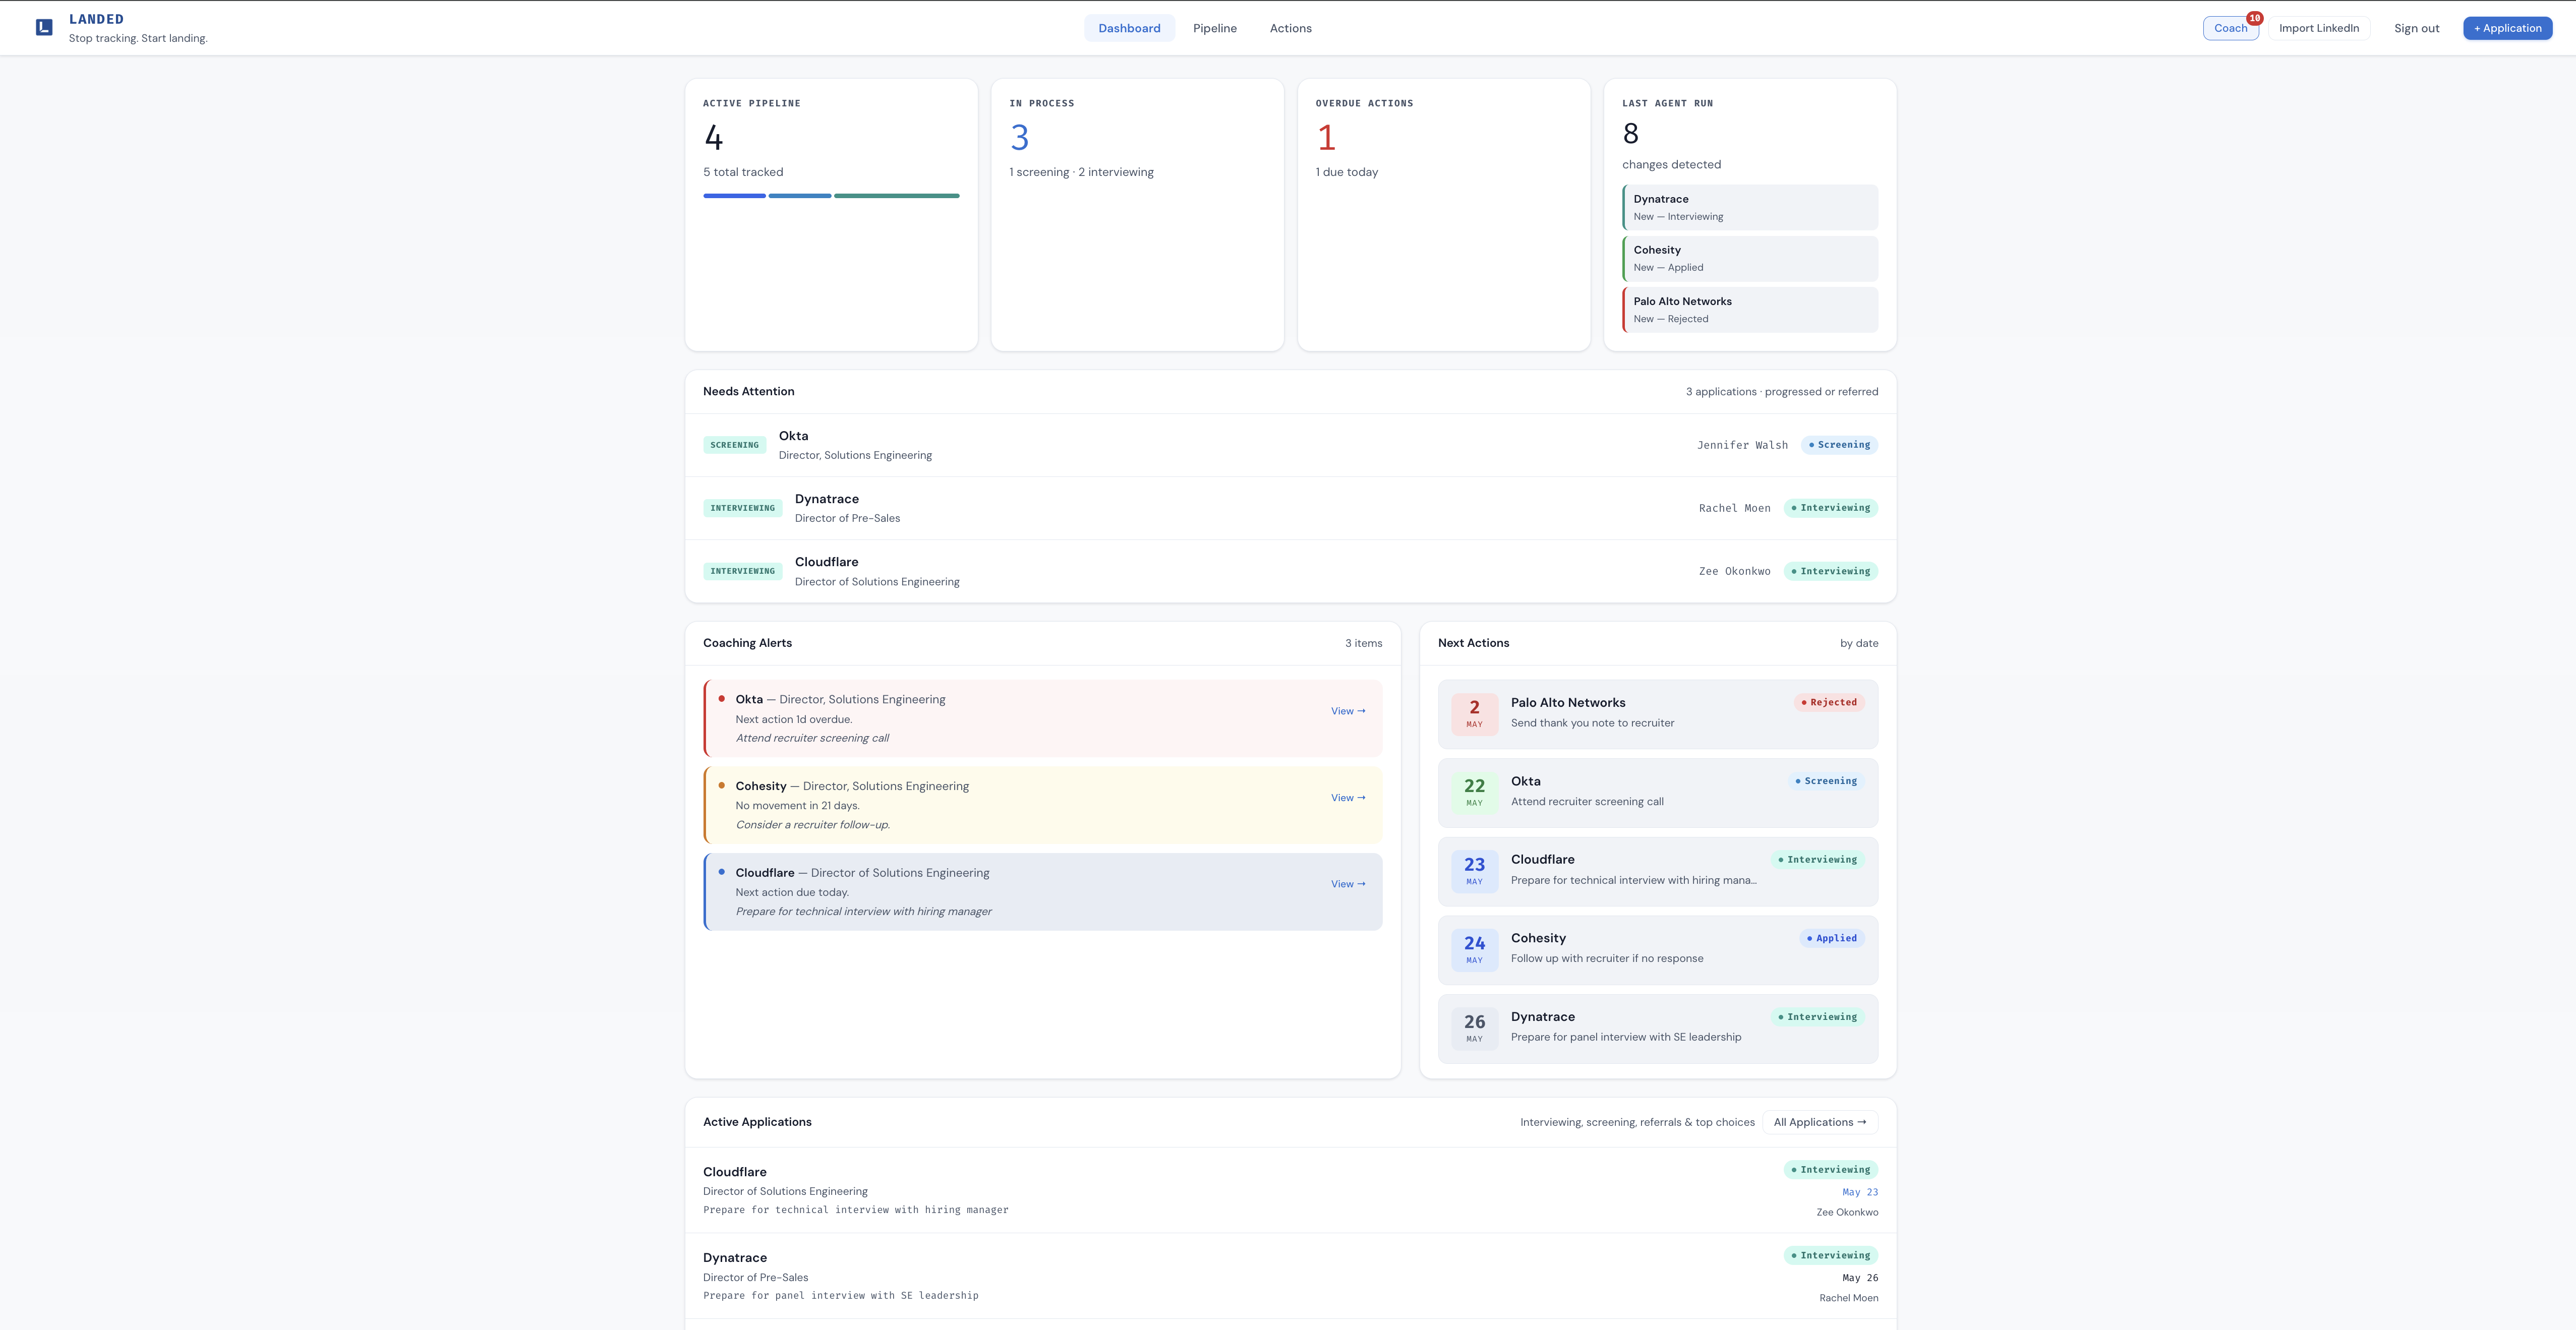Click '3 items' in Coaching Alerts

1363,643
